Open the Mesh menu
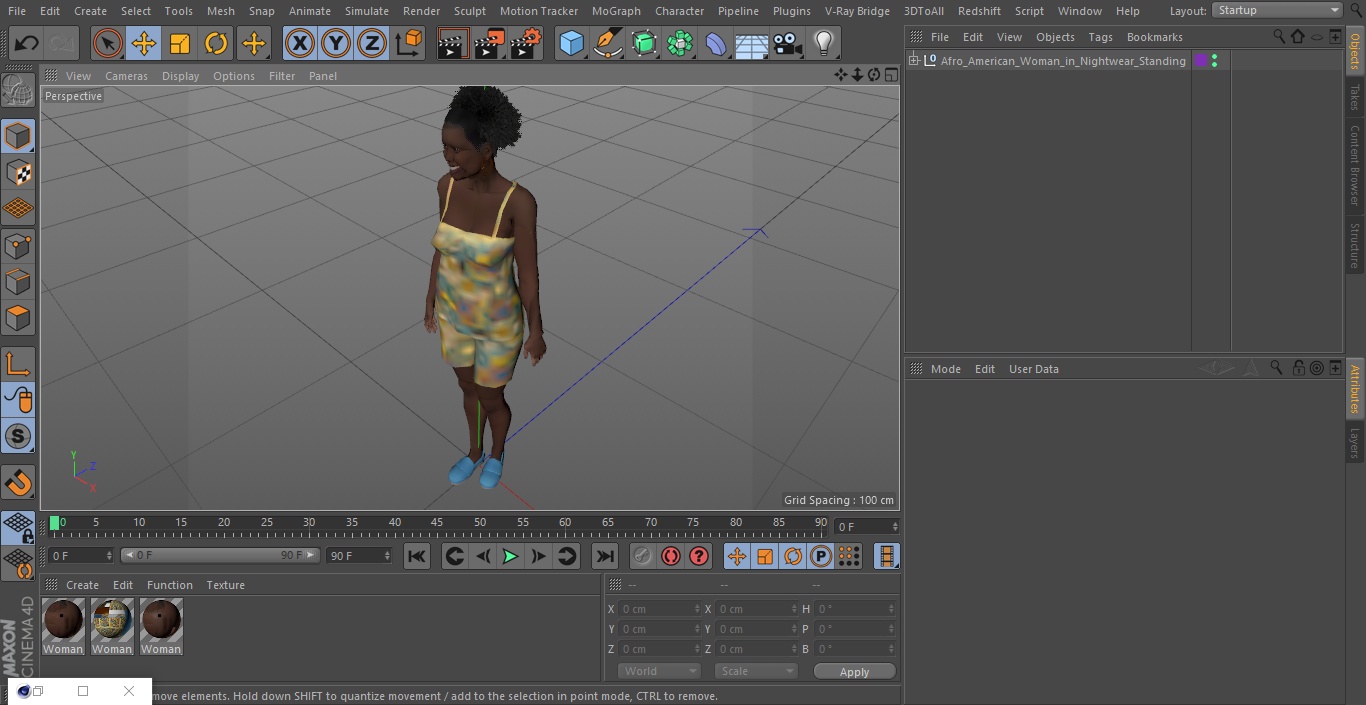1366x705 pixels. click(220, 11)
